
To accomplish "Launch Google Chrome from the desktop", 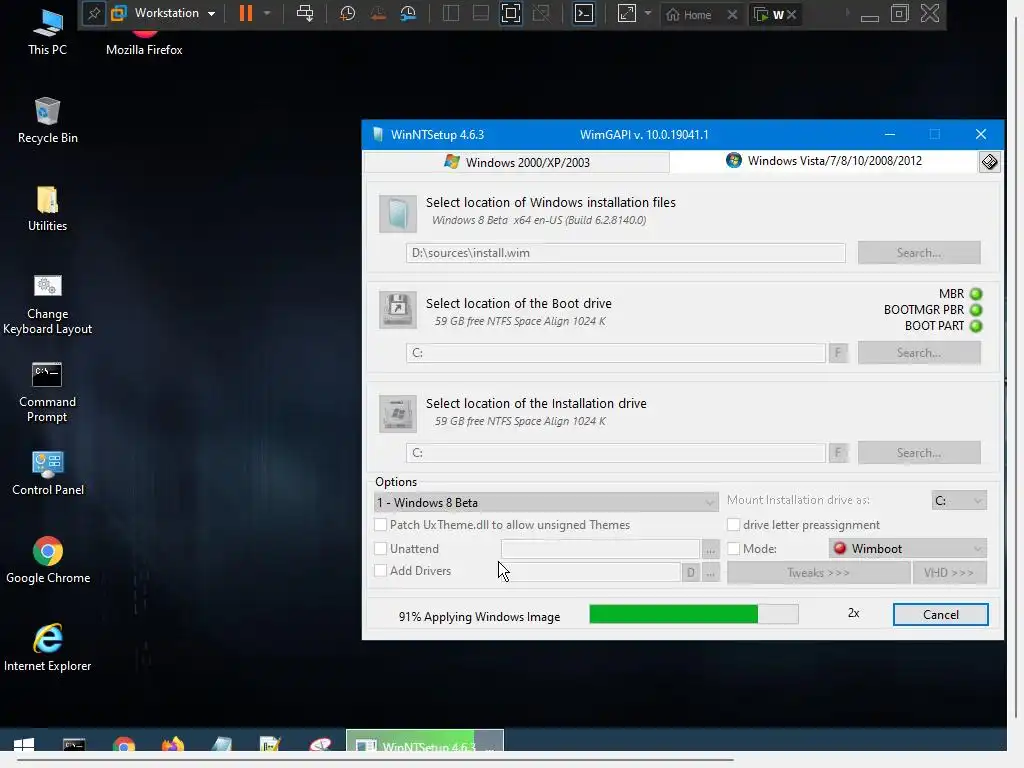I will [x=48, y=560].
